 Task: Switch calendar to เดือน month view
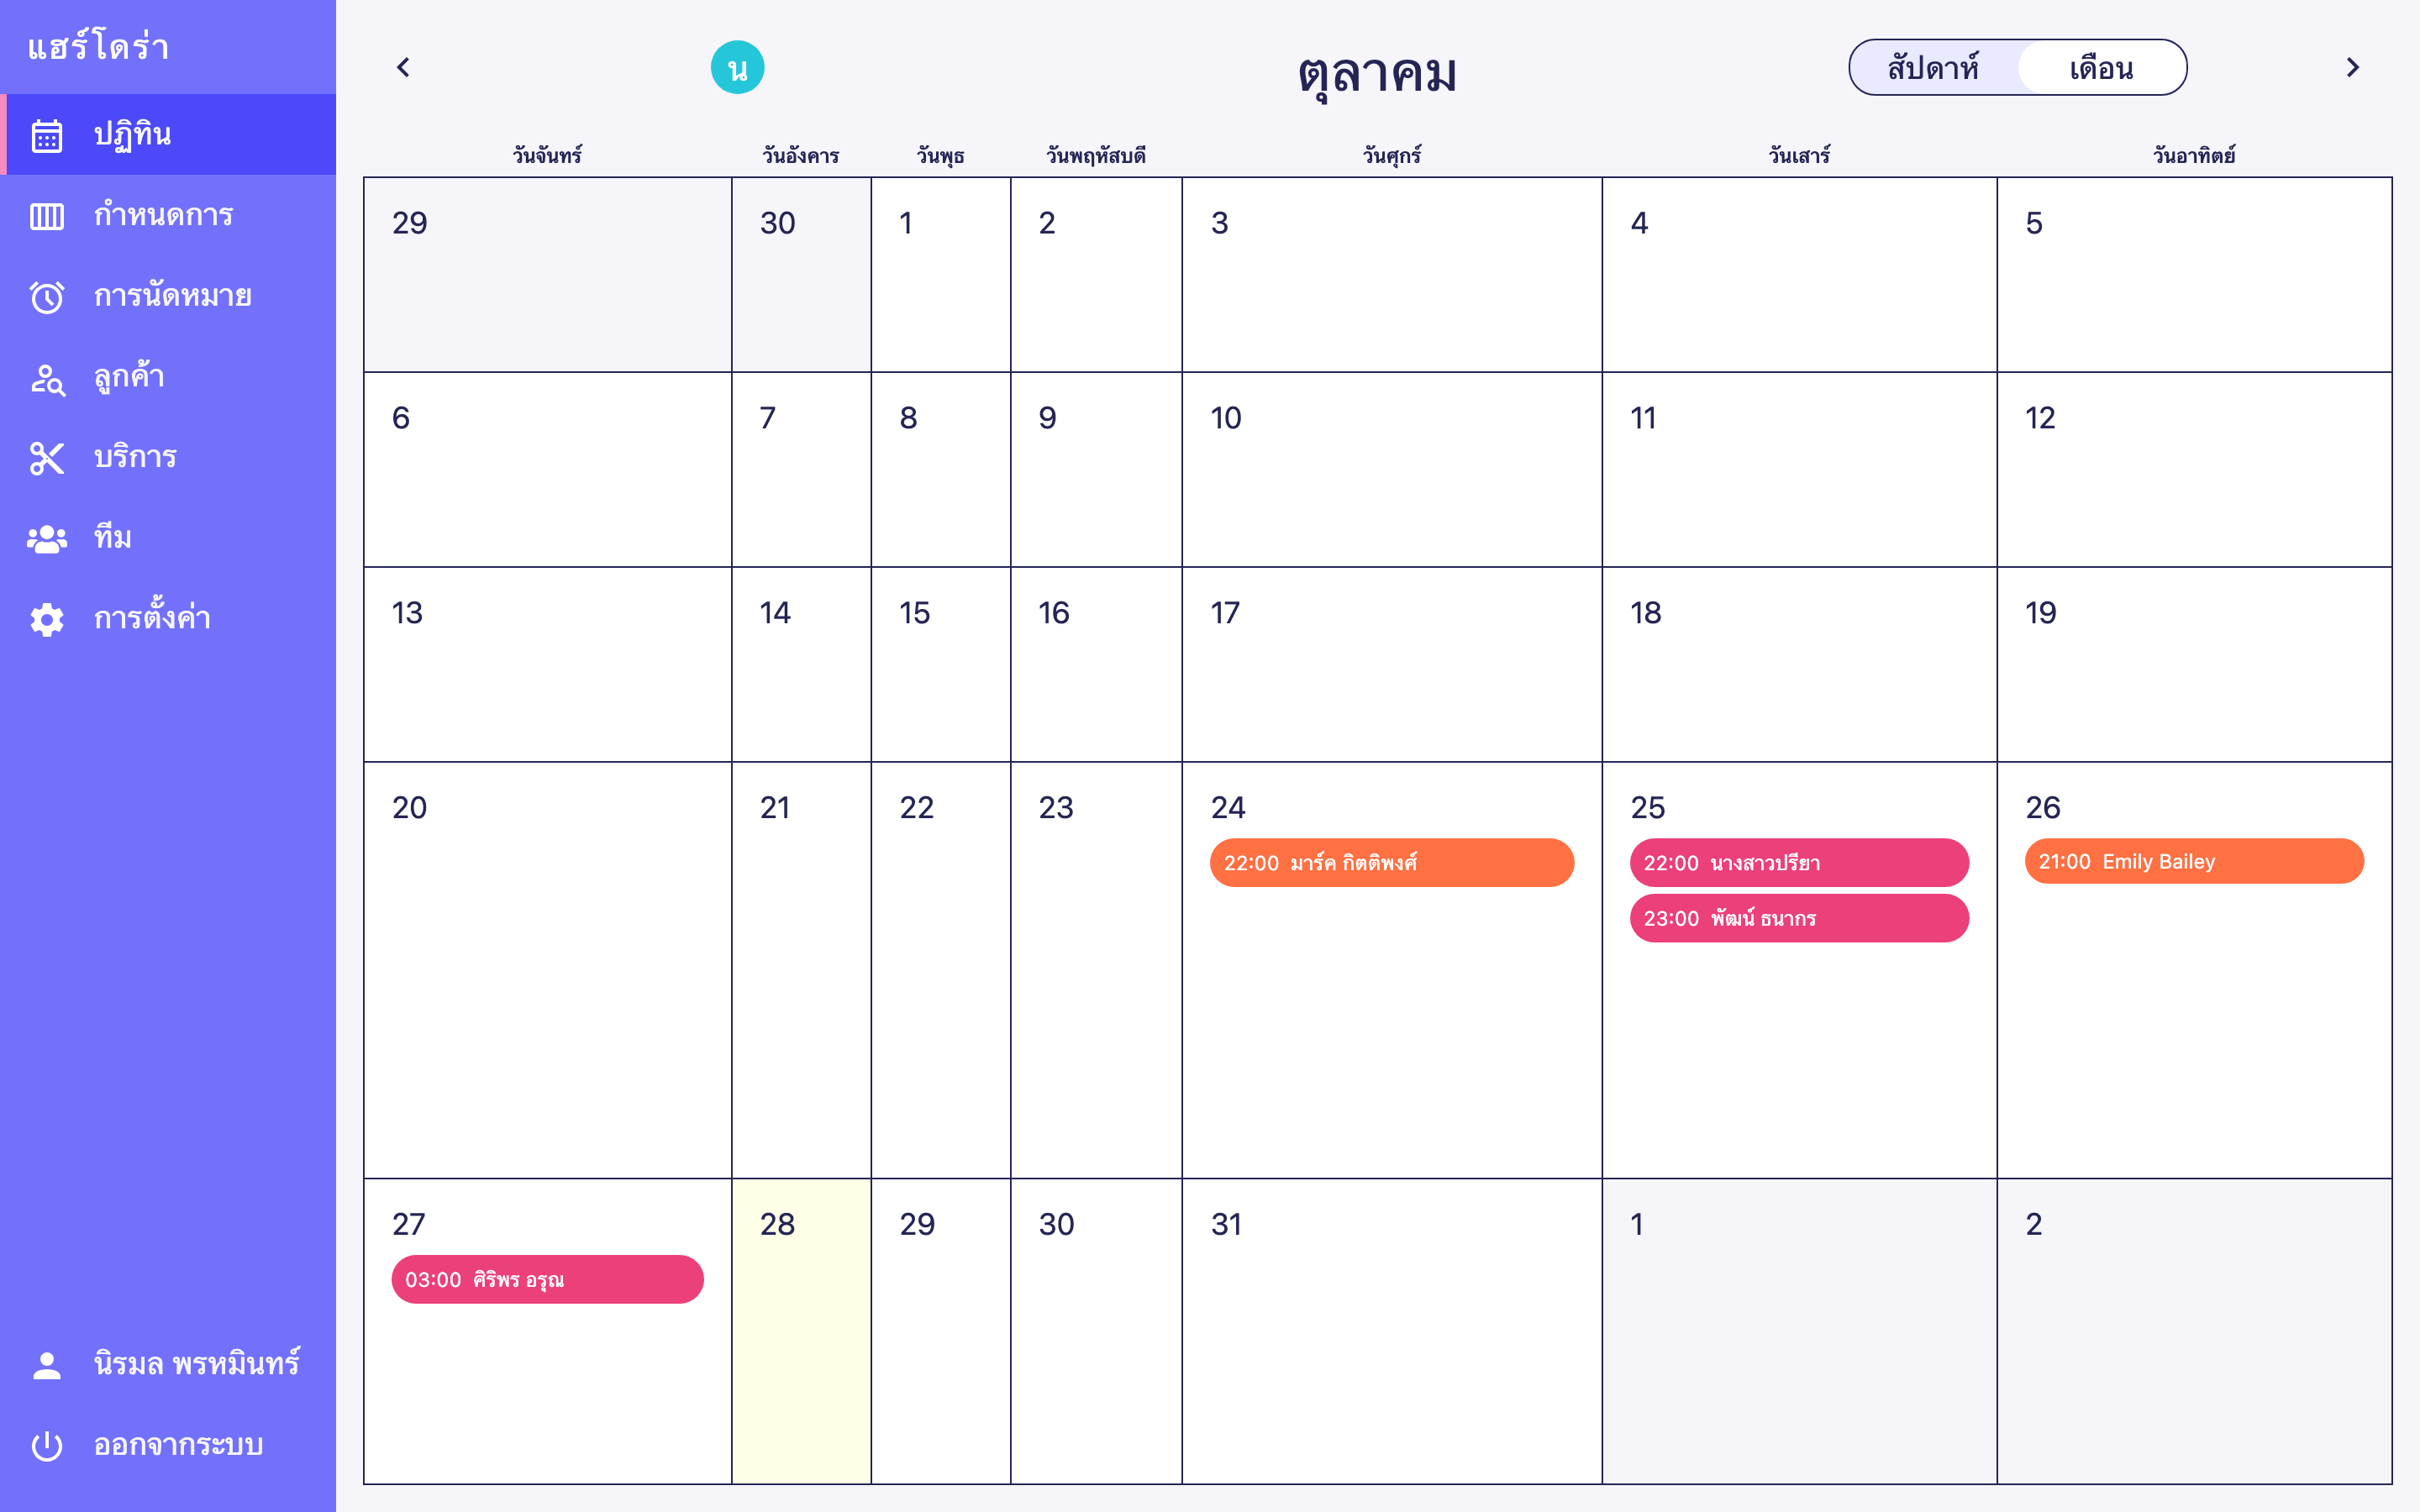coord(2101,68)
